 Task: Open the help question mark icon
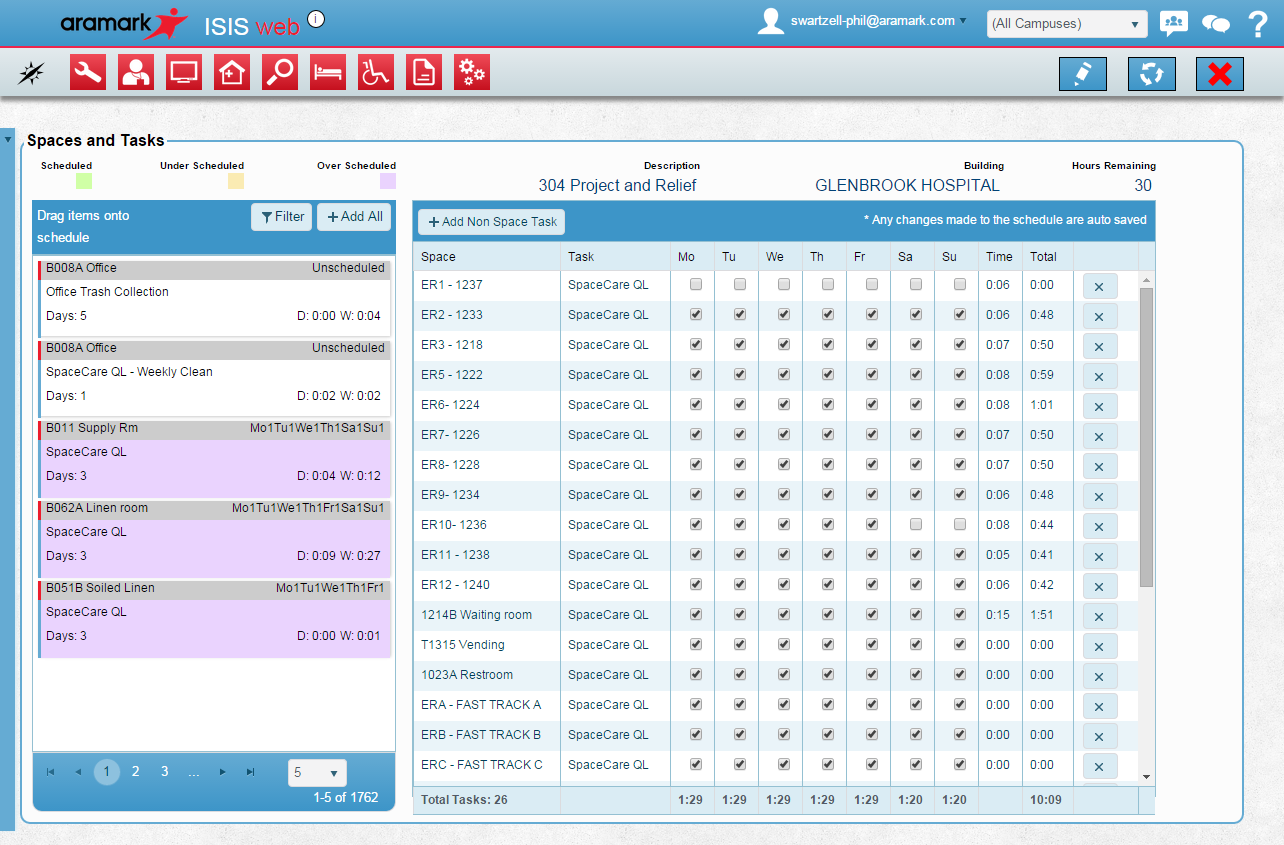tap(1258, 24)
